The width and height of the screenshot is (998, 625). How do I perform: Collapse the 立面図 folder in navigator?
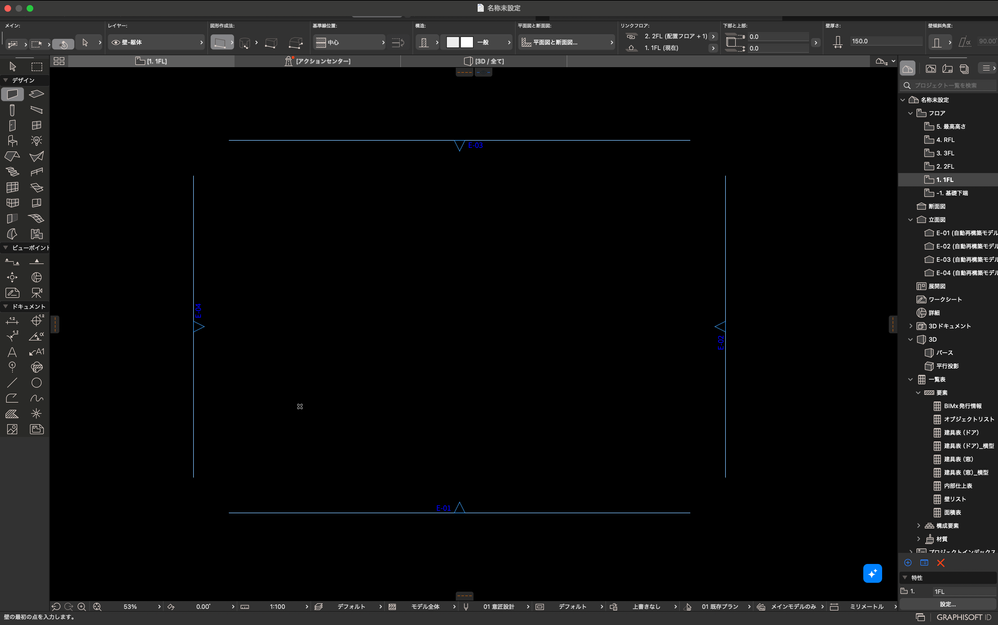point(910,220)
